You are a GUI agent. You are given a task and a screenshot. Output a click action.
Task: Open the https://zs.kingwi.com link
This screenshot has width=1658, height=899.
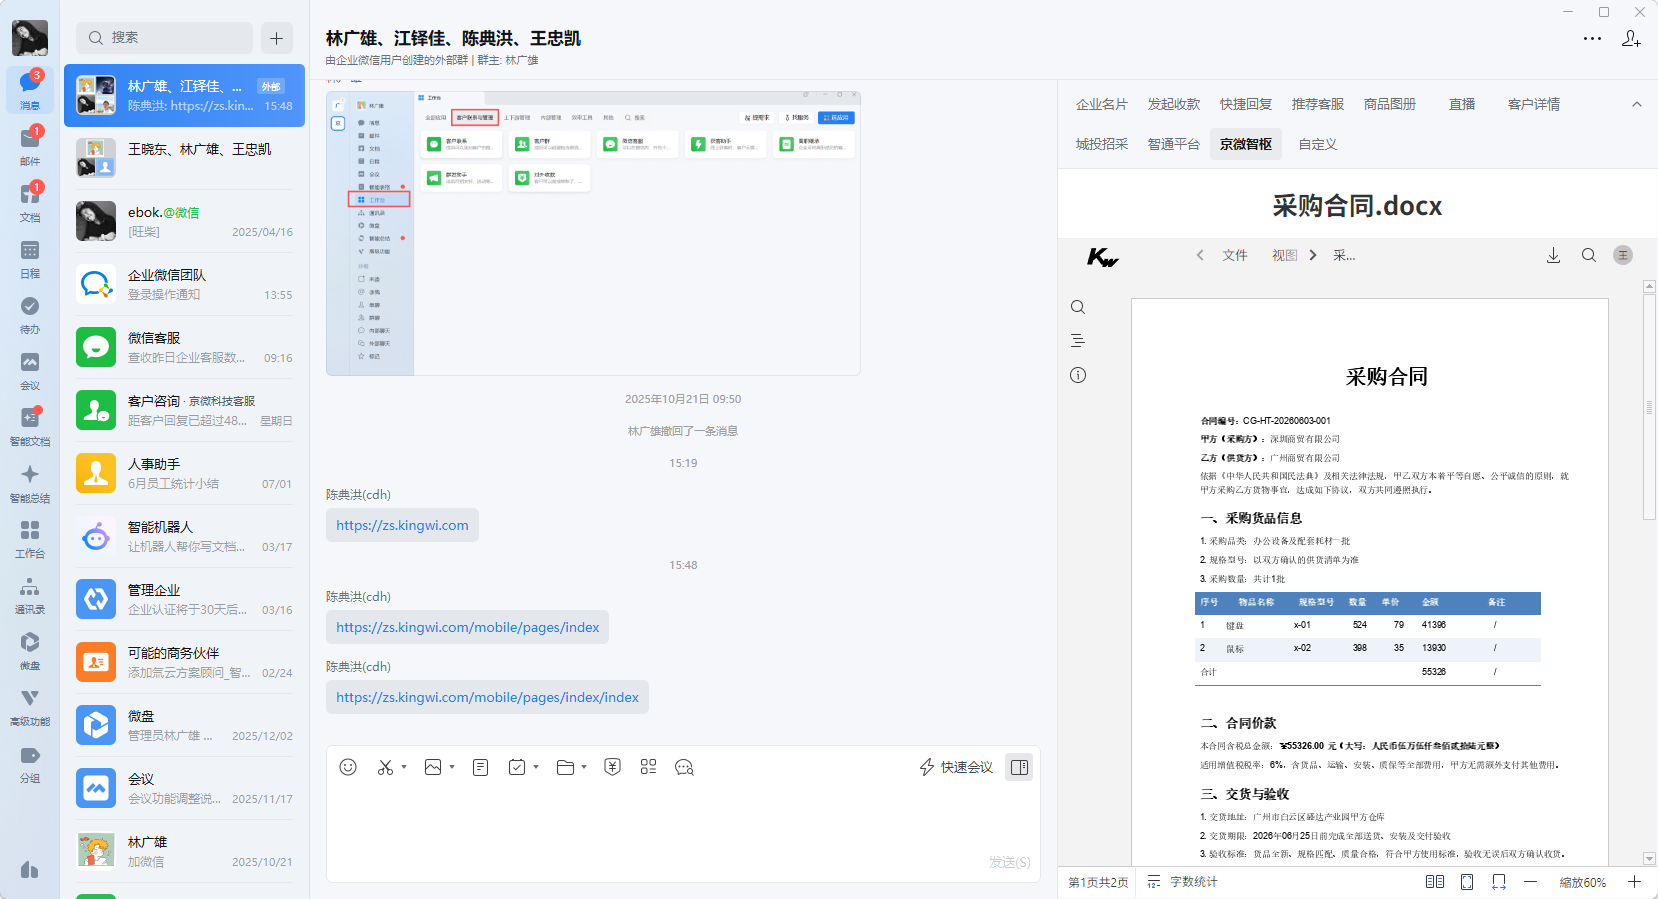point(402,525)
